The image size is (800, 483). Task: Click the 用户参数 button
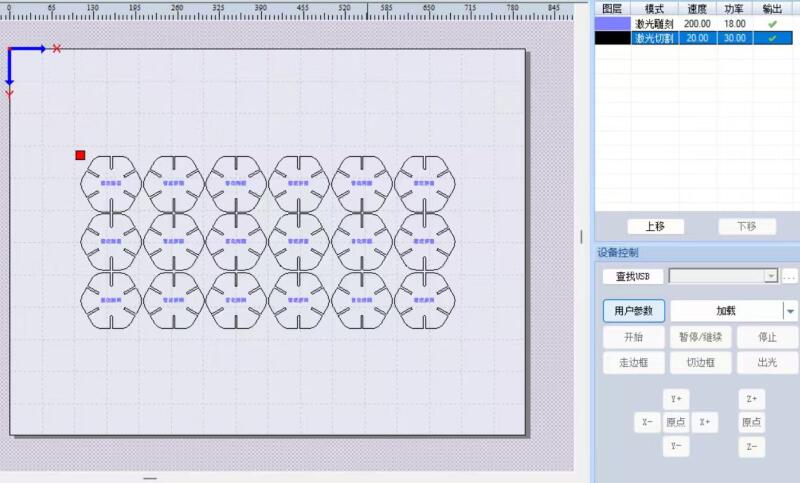(633, 311)
